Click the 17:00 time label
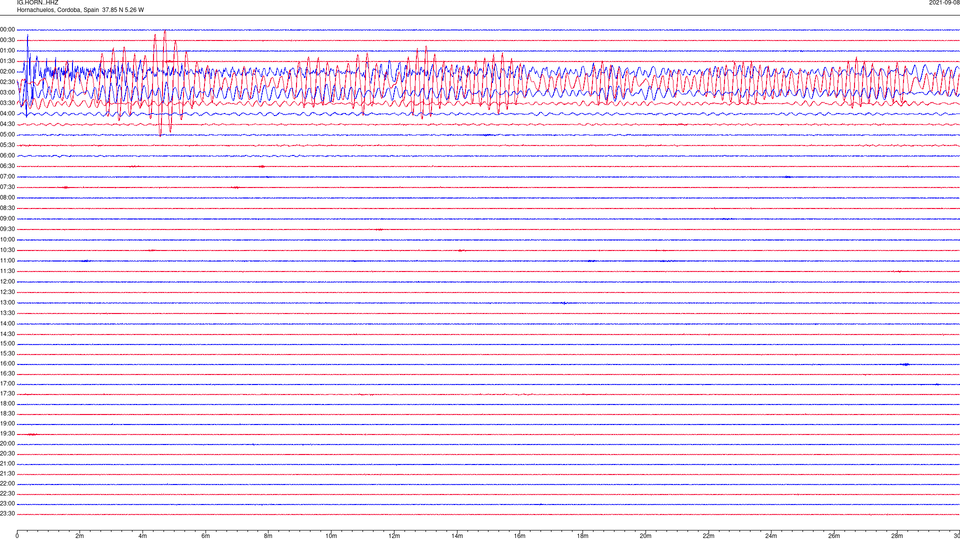The height and width of the screenshot is (540, 960). coord(7,384)
